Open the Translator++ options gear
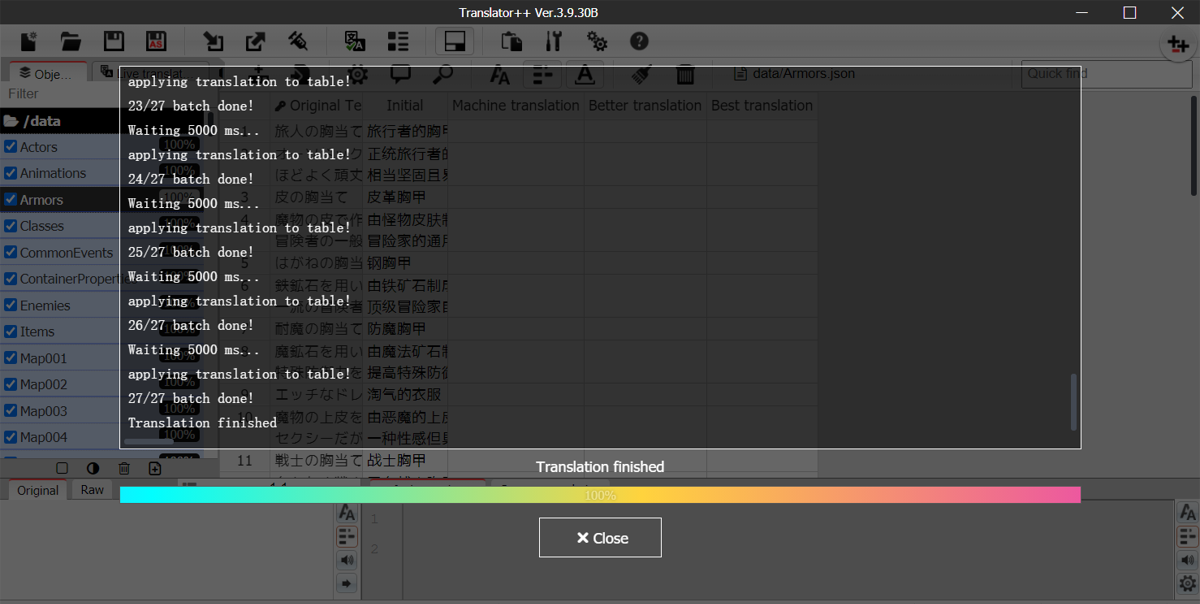This screenshot has height=604, width=1200. point(597,41)
